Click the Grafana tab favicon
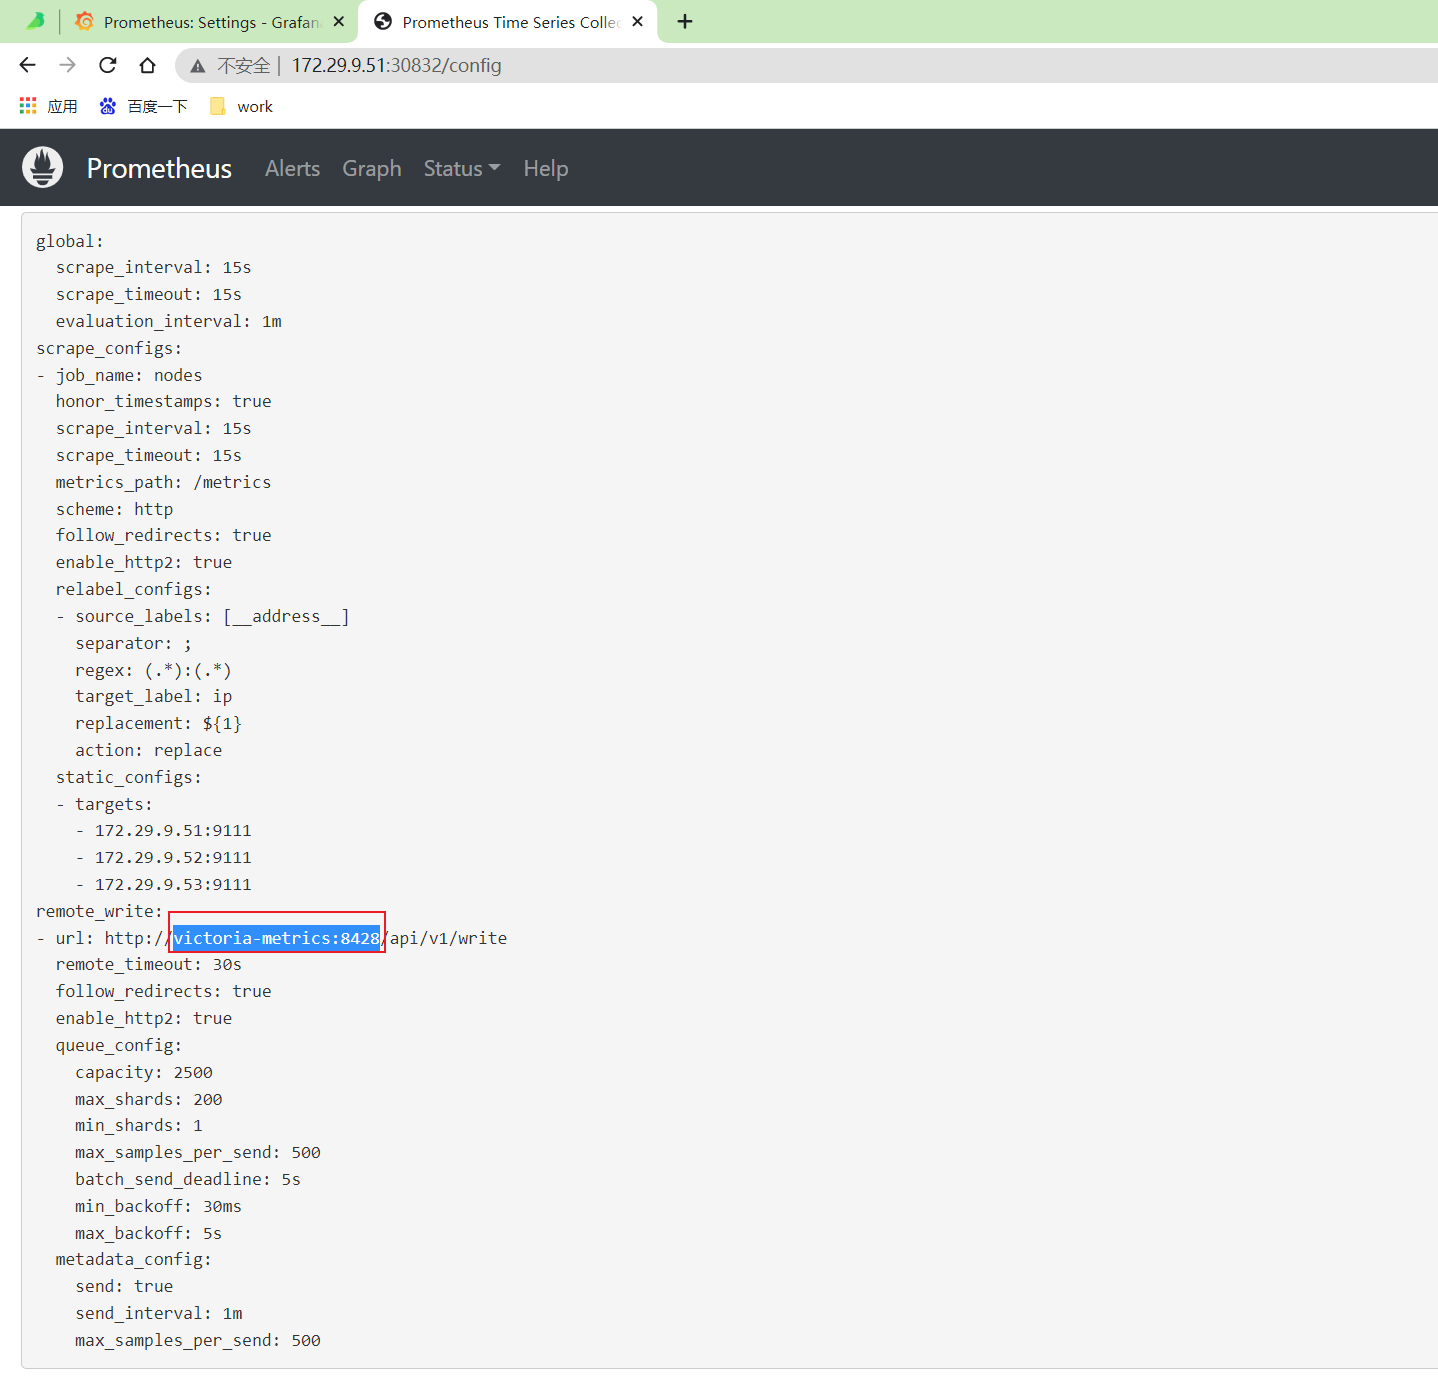This screenshot has width=1438, height=1379. [x=85, y=21]
